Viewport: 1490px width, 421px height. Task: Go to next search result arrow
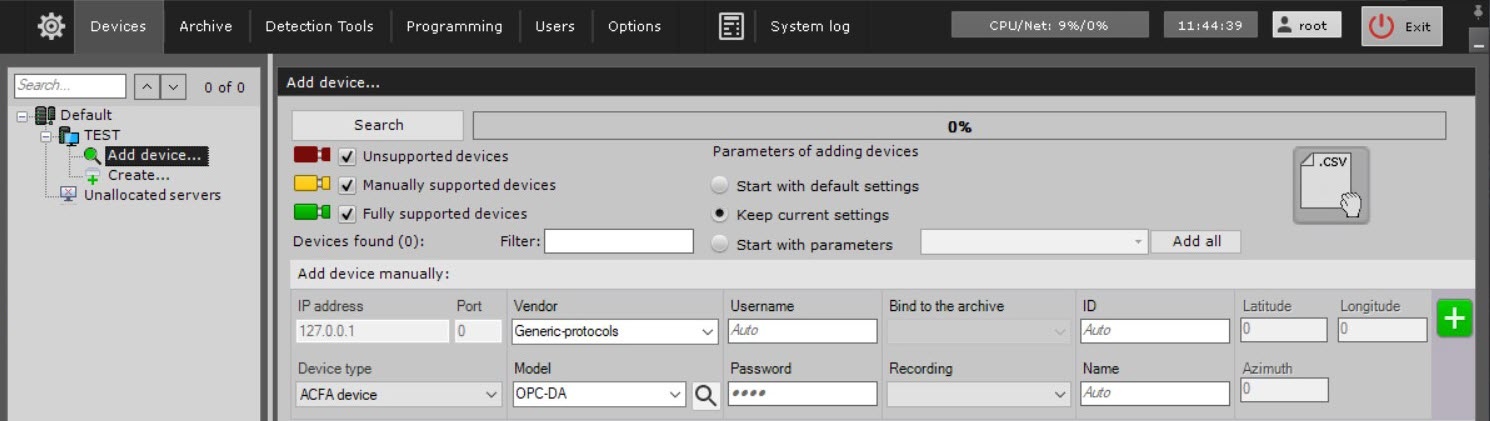pos(174,87)
